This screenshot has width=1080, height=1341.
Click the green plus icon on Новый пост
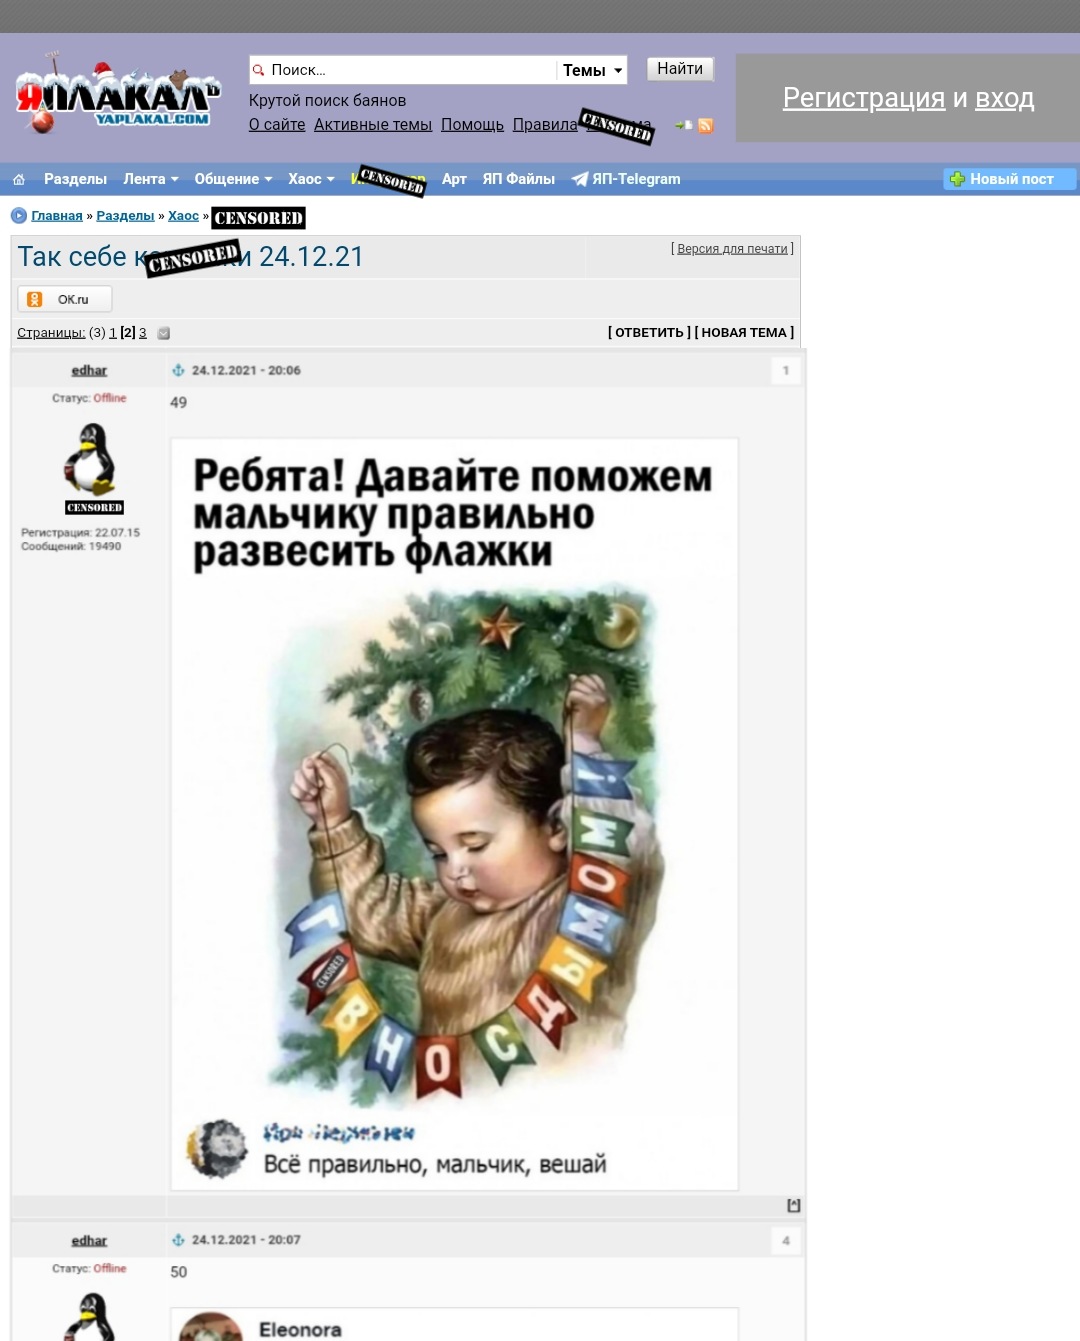click(957, 179)
